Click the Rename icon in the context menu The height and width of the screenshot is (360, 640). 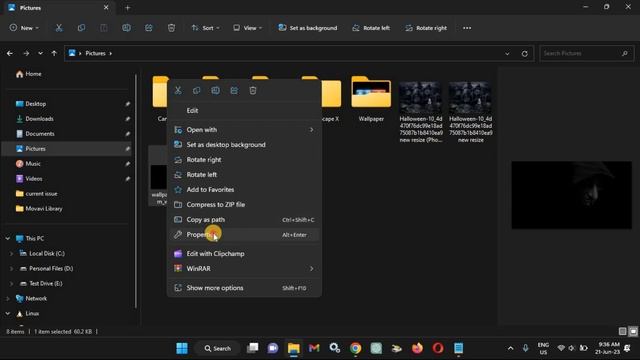pos(216,90)
